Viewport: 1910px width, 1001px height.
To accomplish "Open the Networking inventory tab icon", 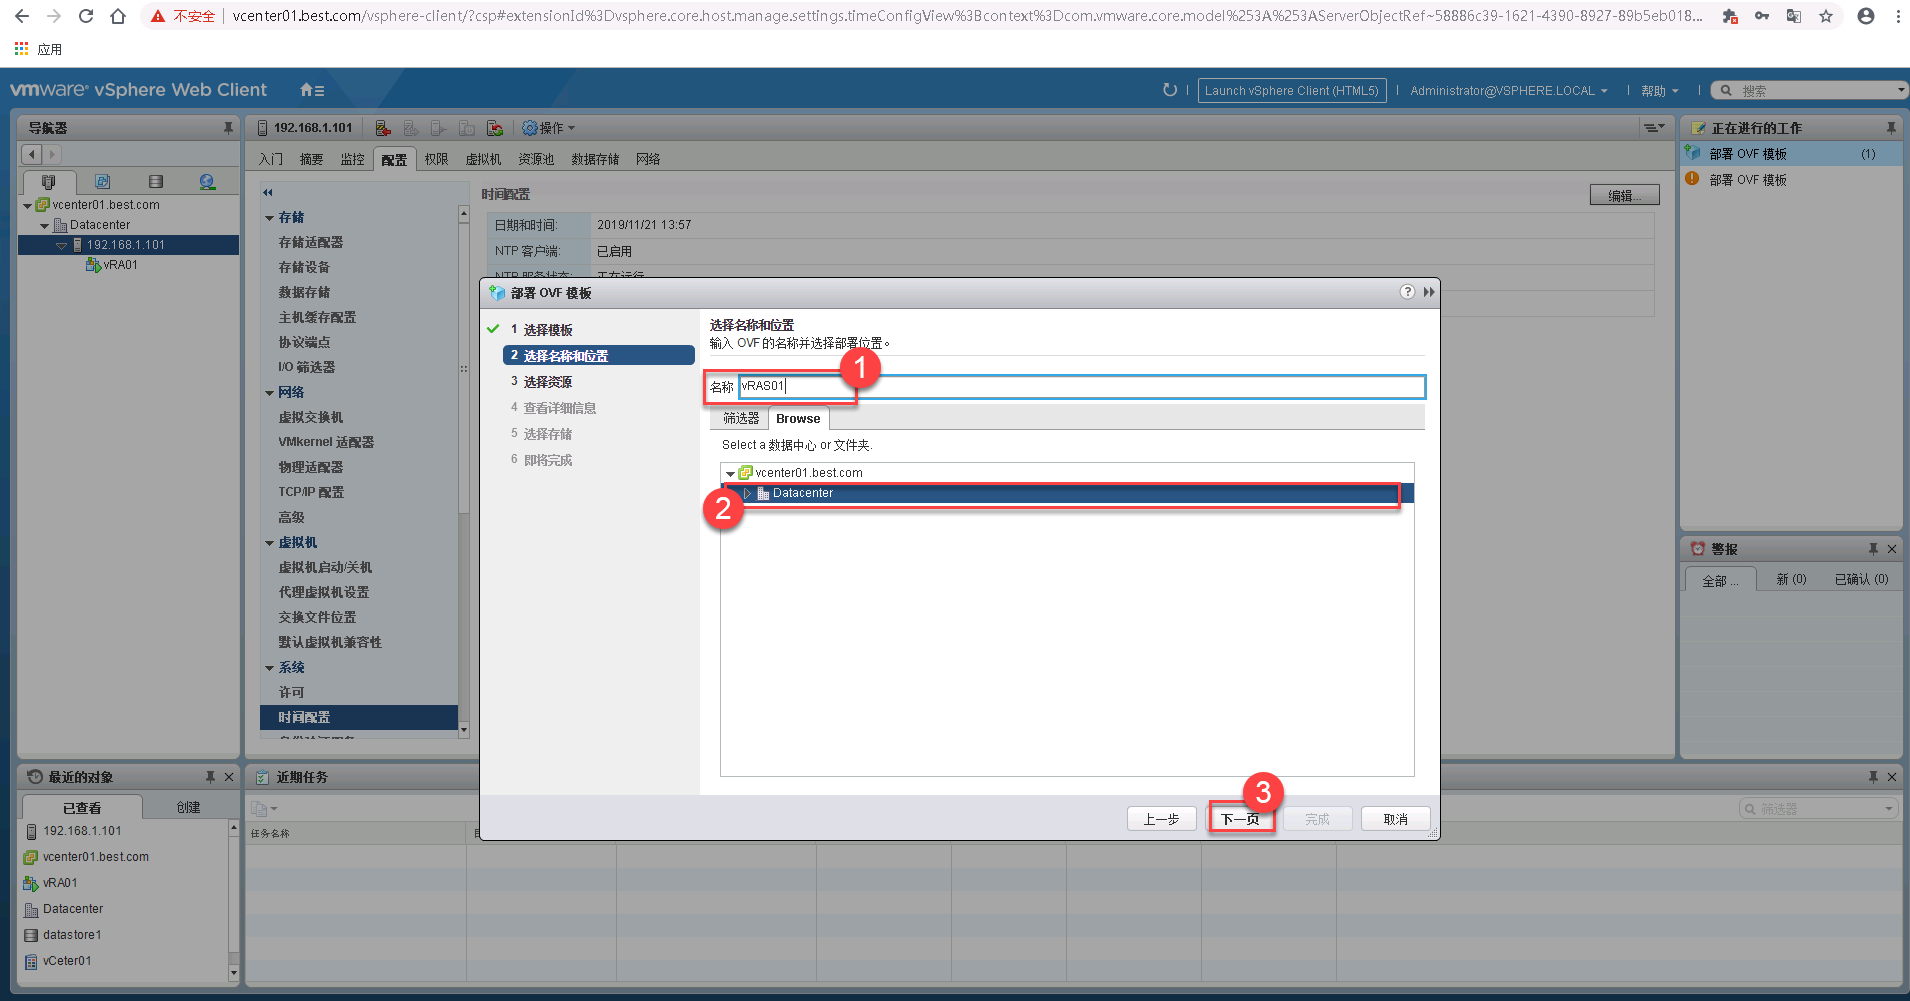I will coord(207,181).
